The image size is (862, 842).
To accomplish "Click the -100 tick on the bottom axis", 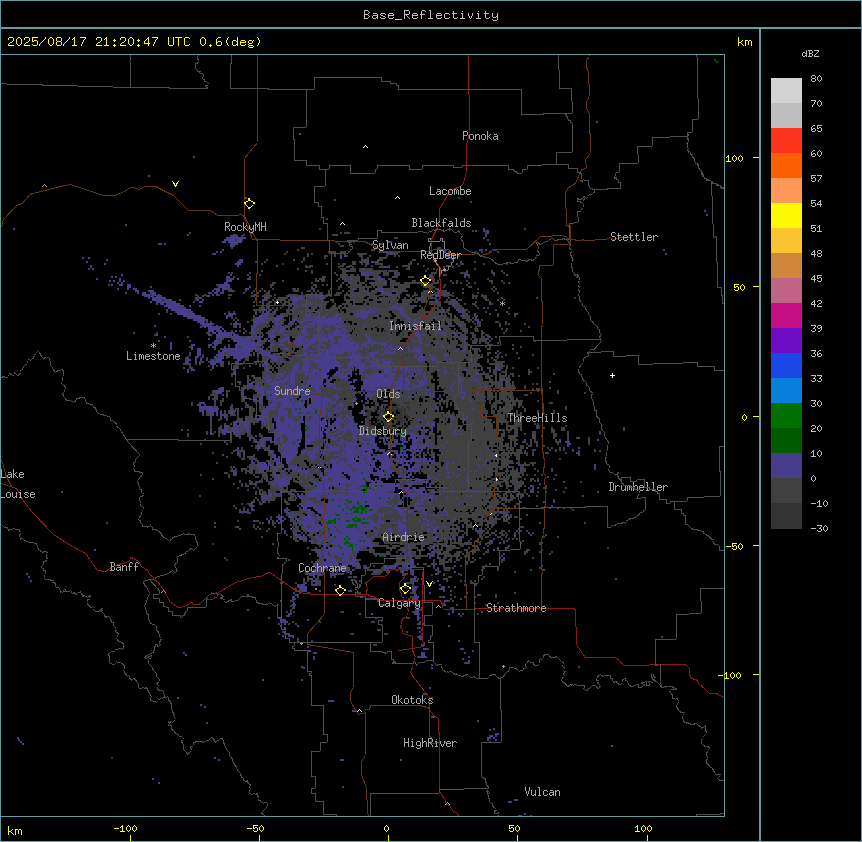I will pyautogui.click(x=125, y=829).
